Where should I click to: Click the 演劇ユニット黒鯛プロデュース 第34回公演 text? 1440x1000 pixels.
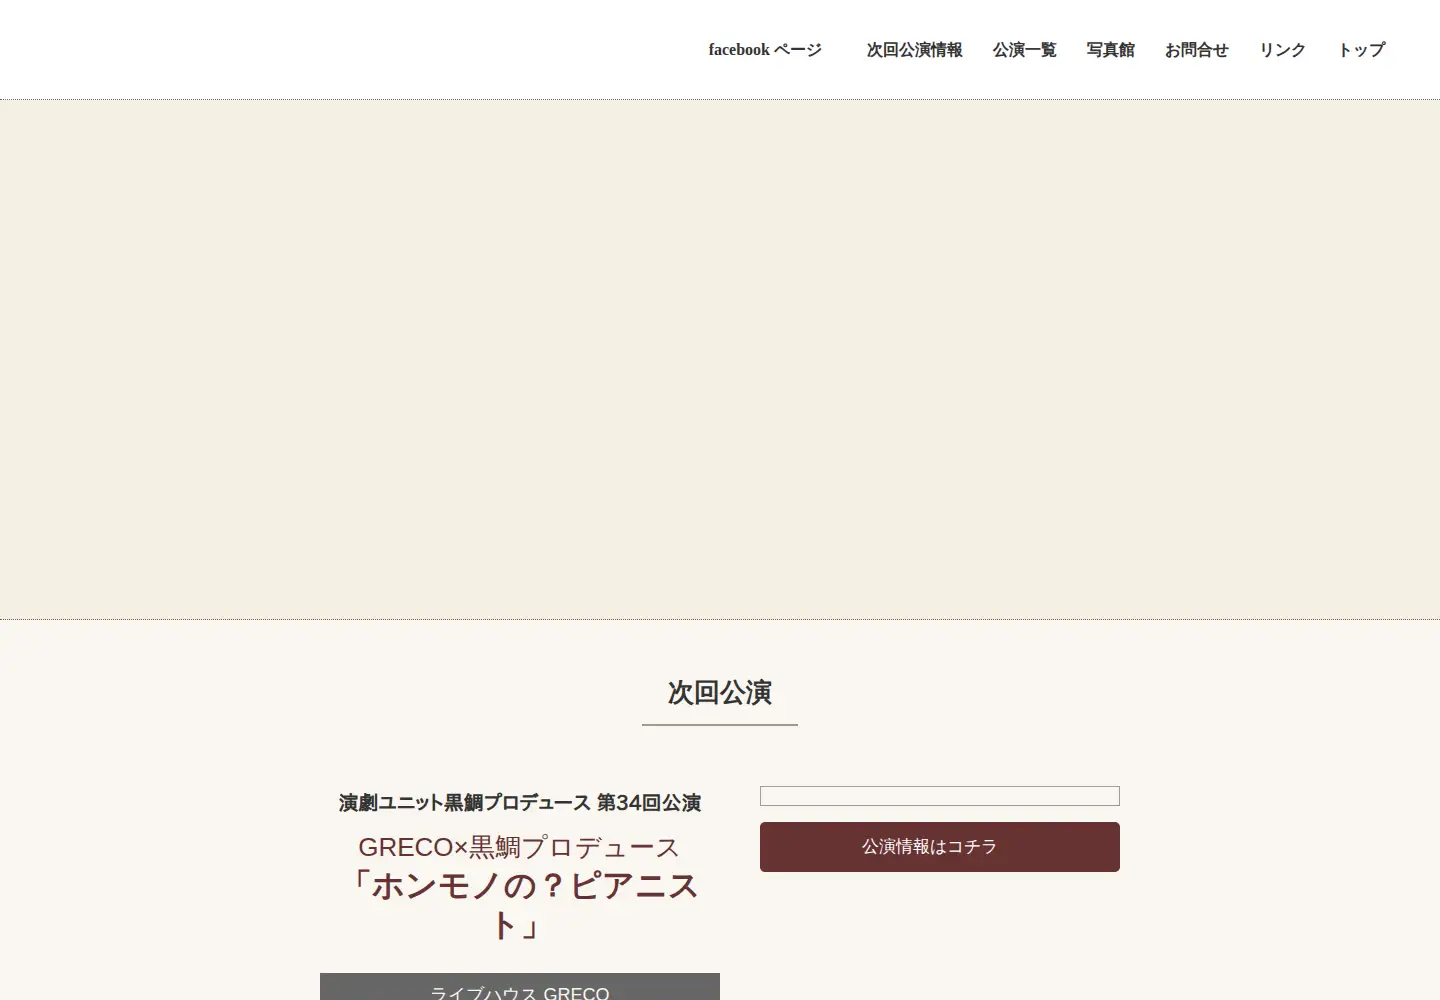tap(520, 803)
